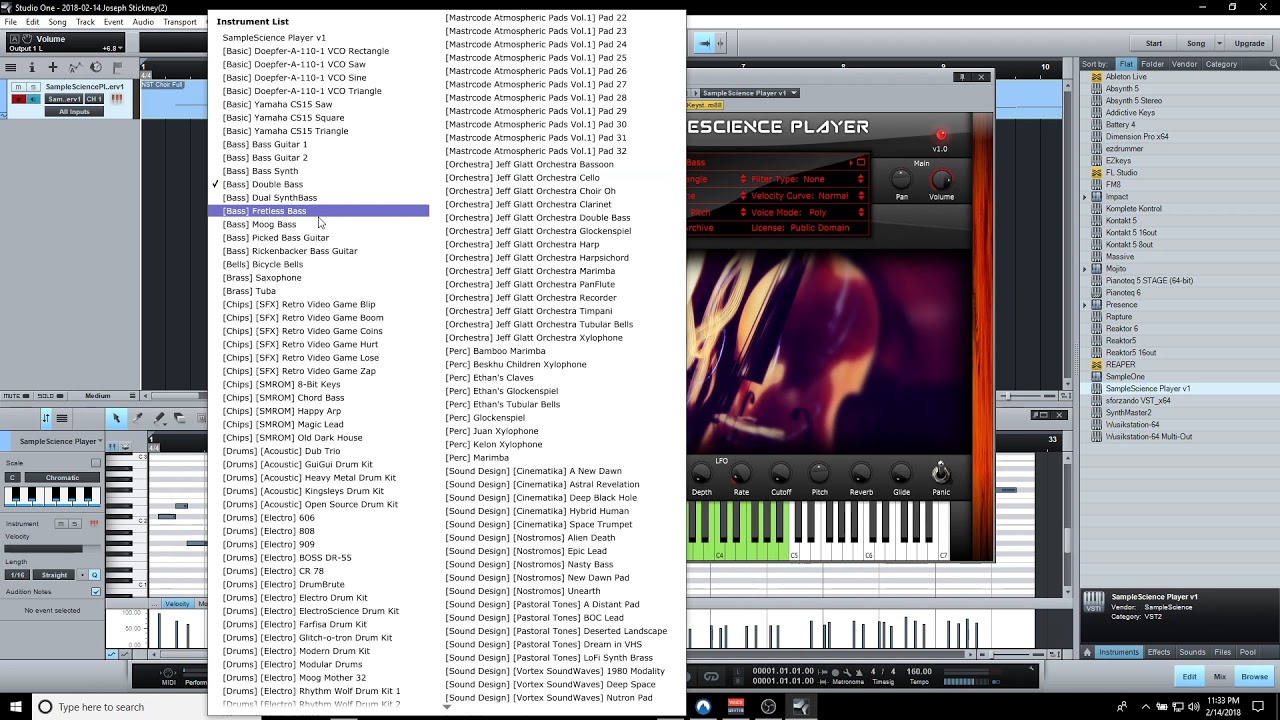
Task: Show automation with the automation icon
Action: [x=75, y=67]
